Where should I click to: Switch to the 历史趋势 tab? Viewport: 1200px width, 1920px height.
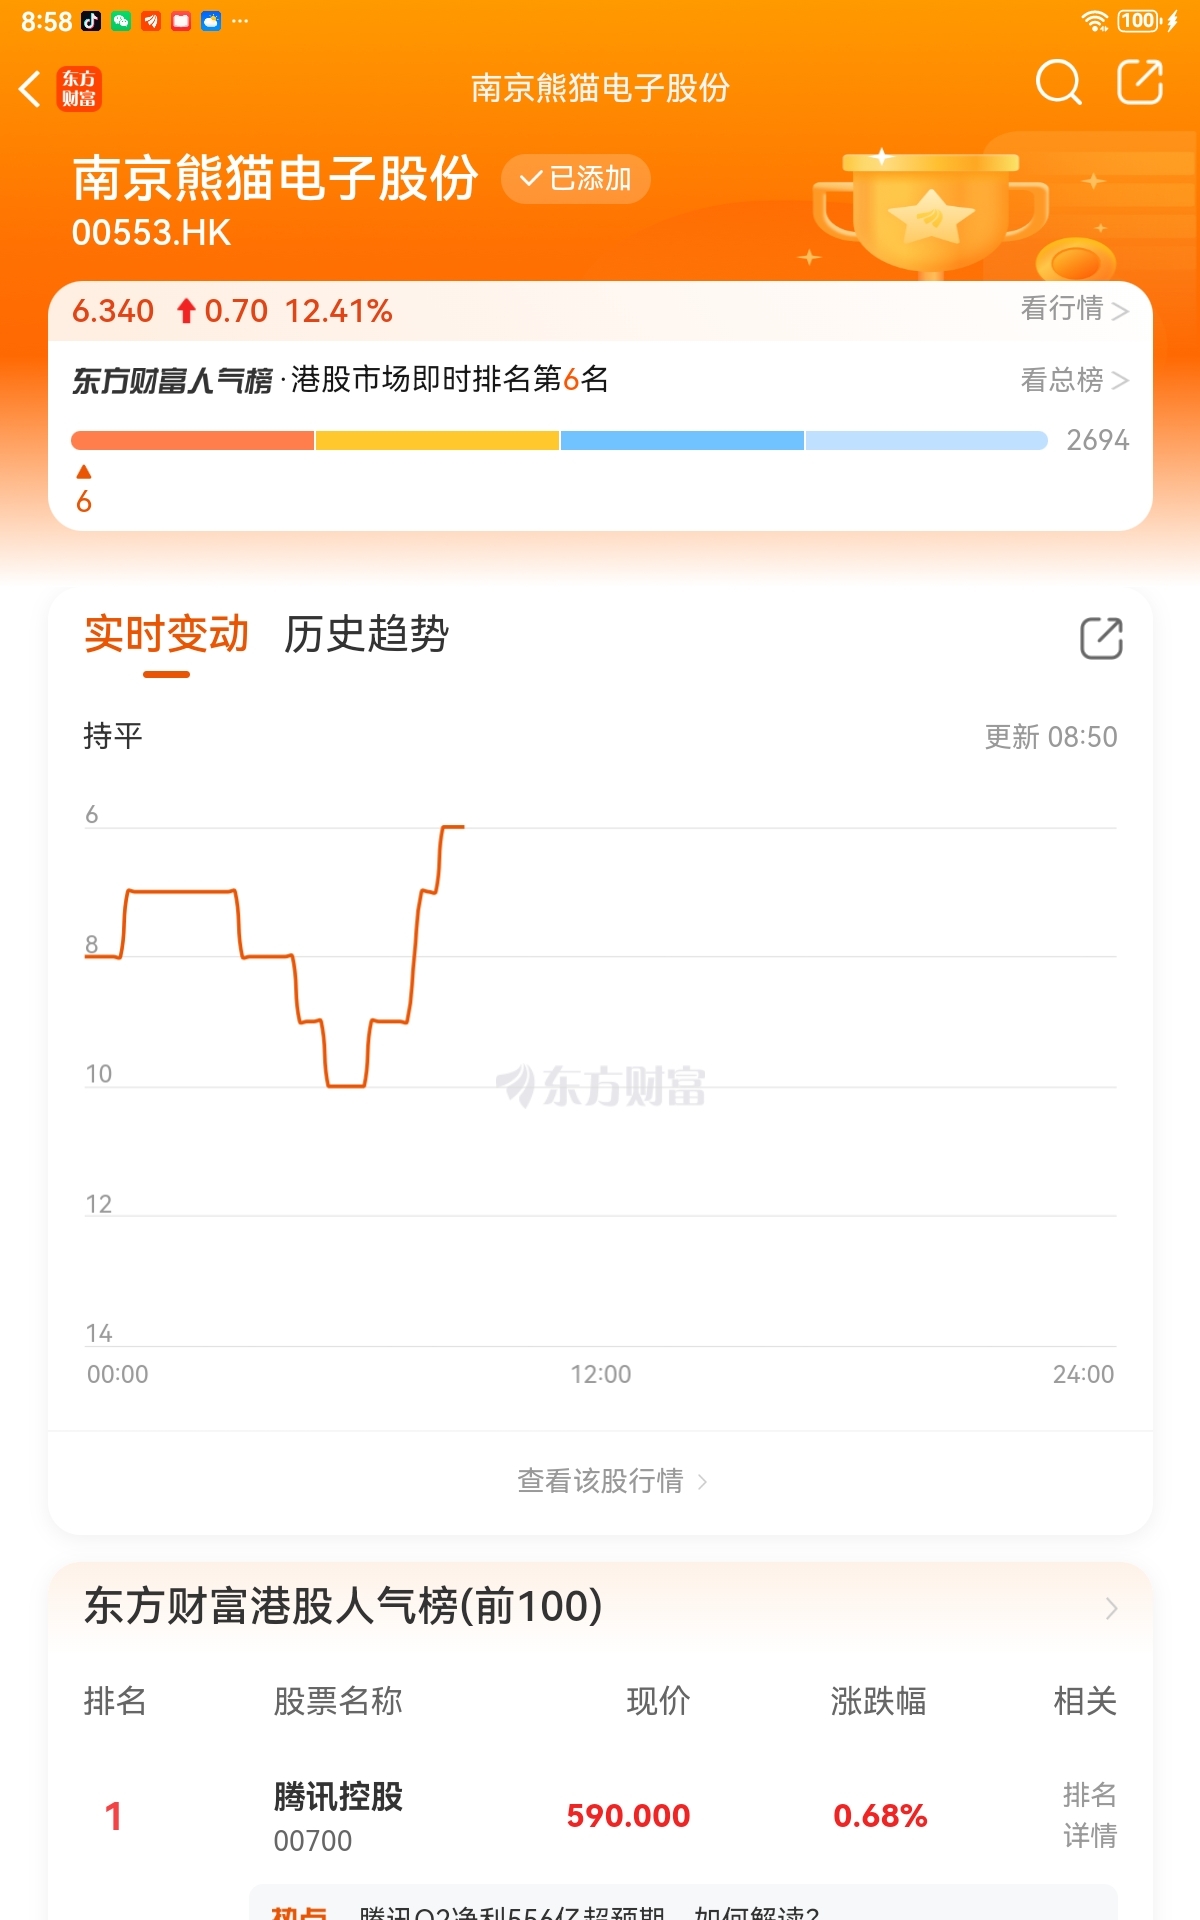(367, 634)
